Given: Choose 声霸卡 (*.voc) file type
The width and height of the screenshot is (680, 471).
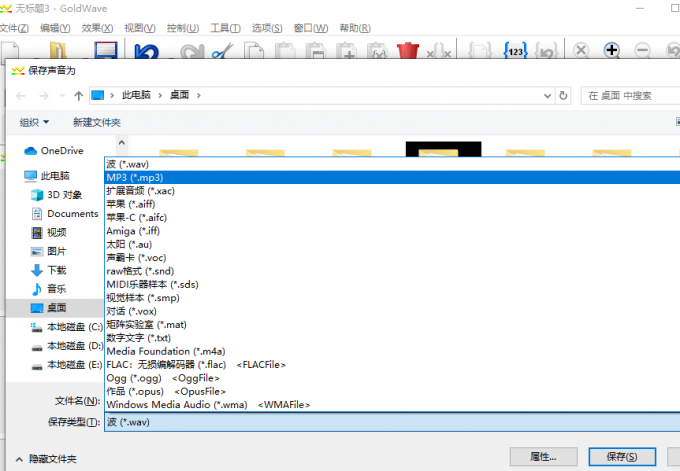Looking at the screenshot, I should [x=392, y=258].
